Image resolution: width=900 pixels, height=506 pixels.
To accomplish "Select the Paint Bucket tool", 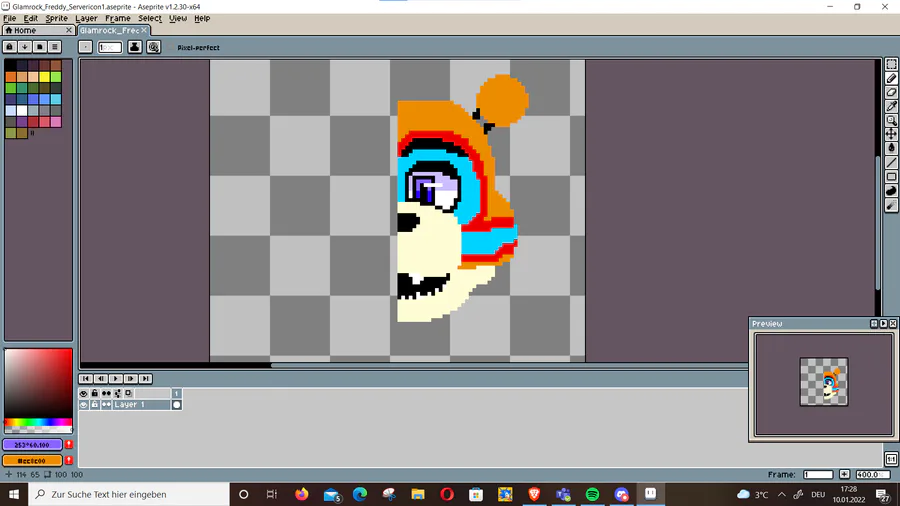I will point(891,149).
